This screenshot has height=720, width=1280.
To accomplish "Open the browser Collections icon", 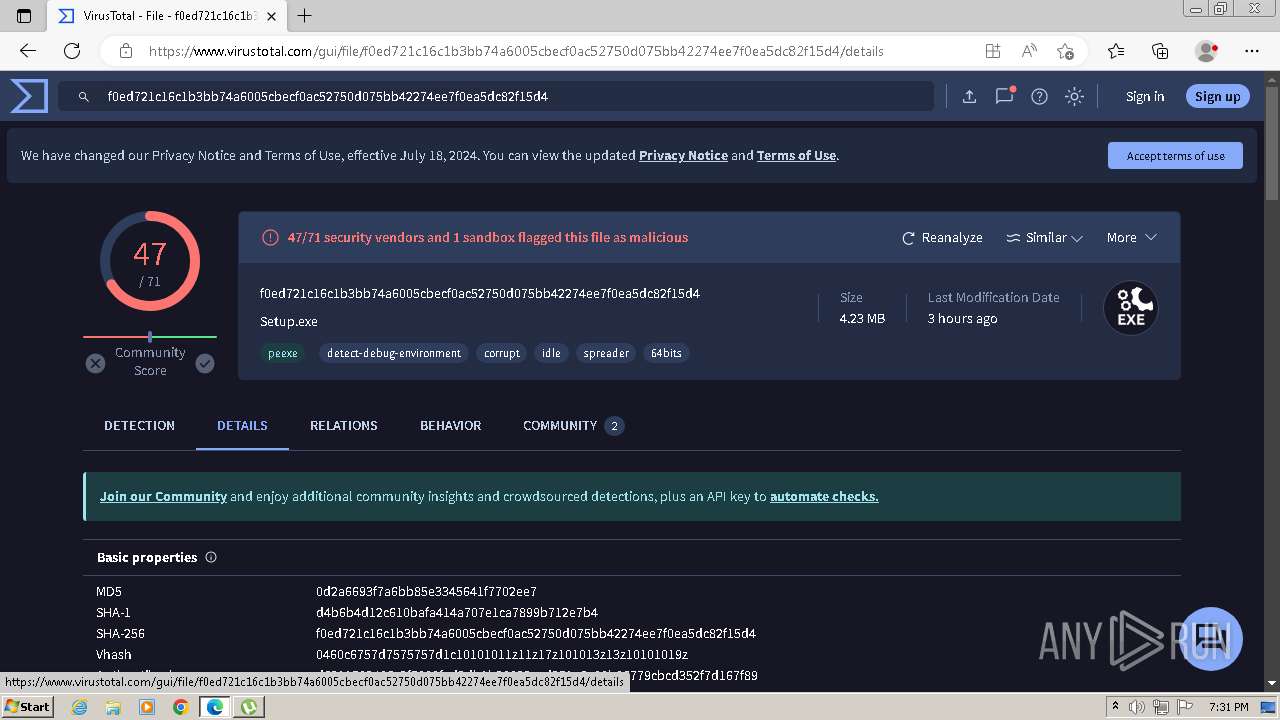I will pyautogui.click(x=1160, y=51).
